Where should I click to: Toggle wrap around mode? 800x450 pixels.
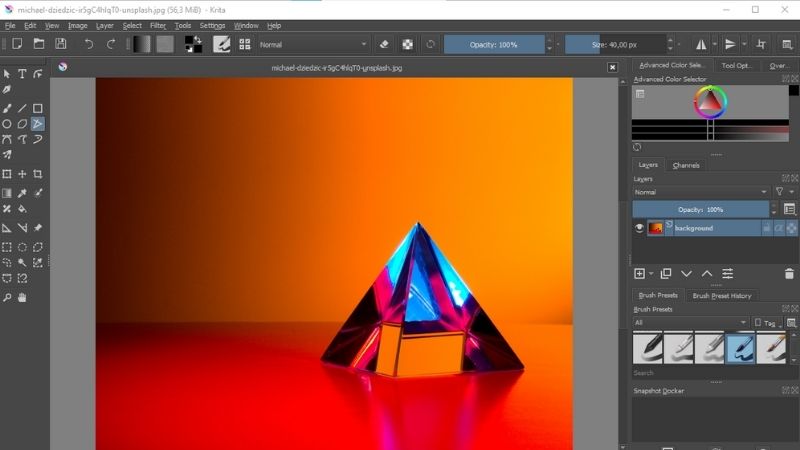pos(761,44)
